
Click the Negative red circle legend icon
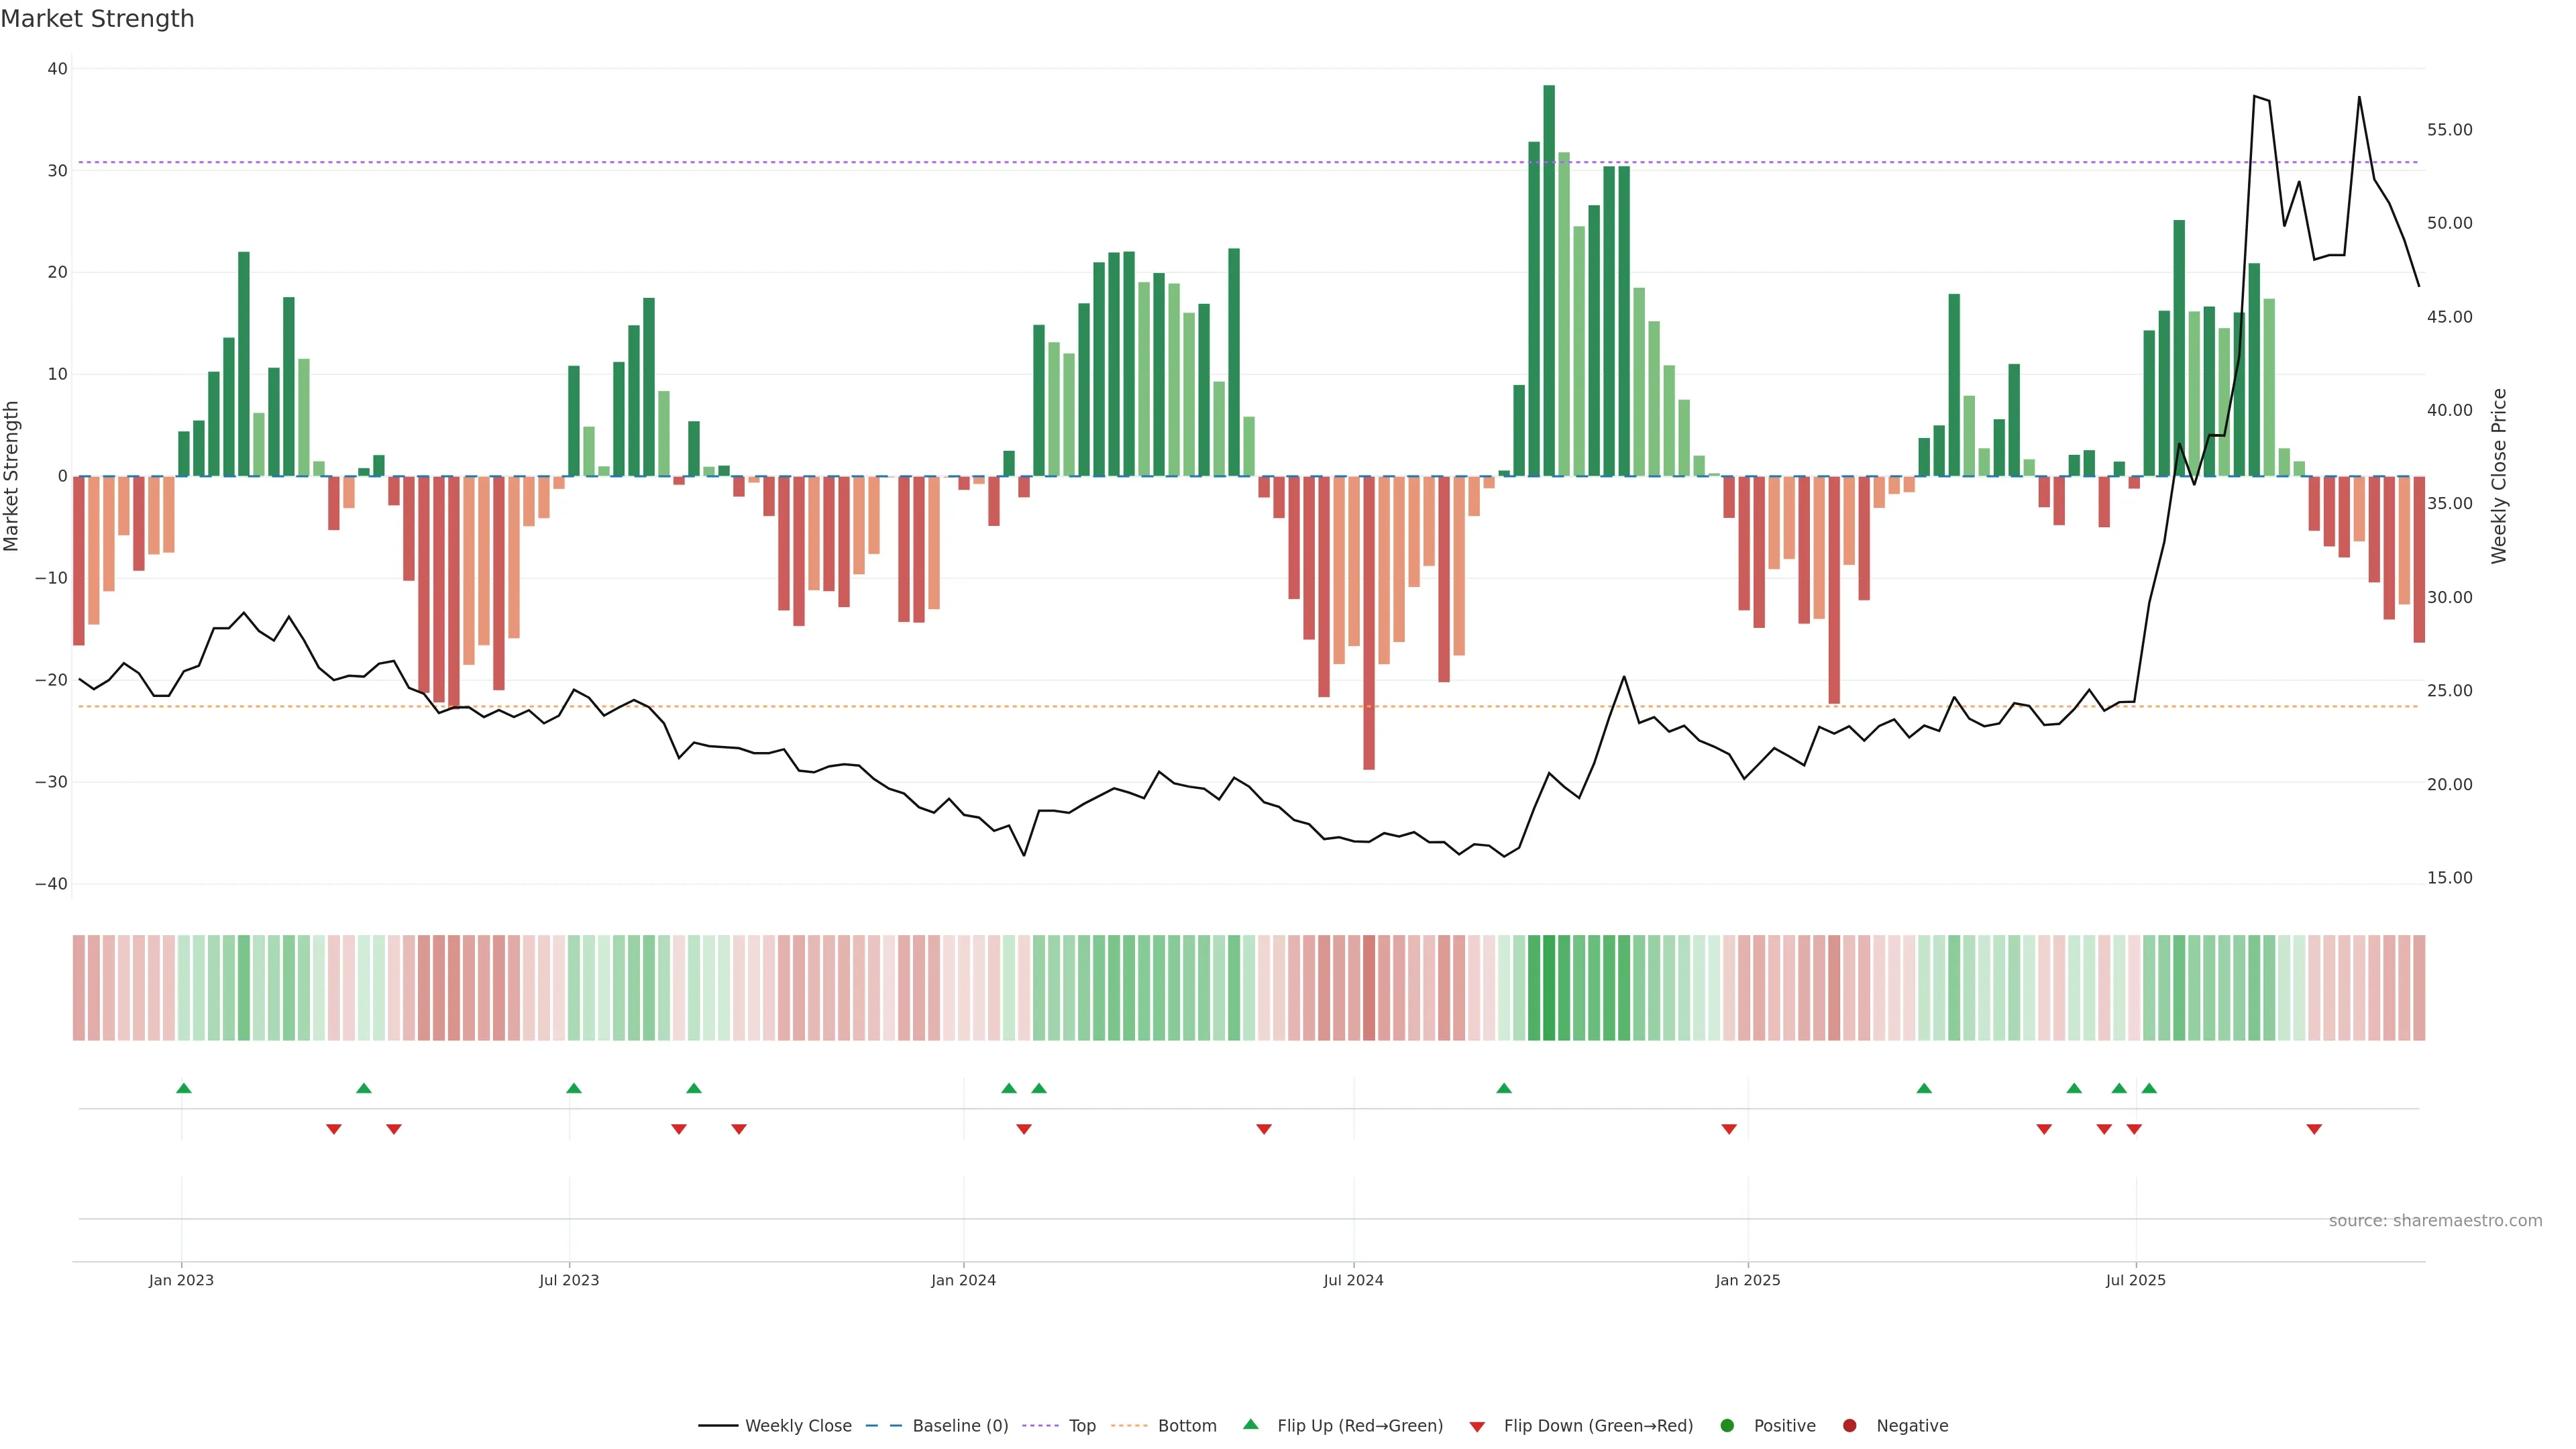tap(1849, 1426)
